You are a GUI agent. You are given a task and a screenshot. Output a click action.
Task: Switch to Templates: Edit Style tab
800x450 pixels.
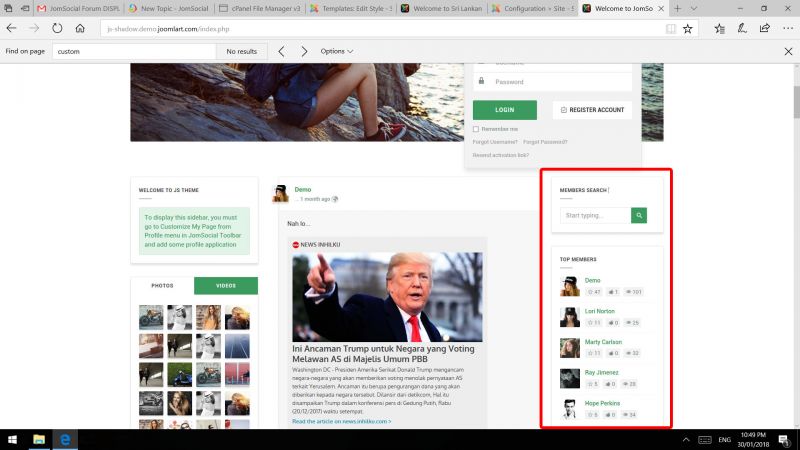pyautogui.click(x=351, y=8)
